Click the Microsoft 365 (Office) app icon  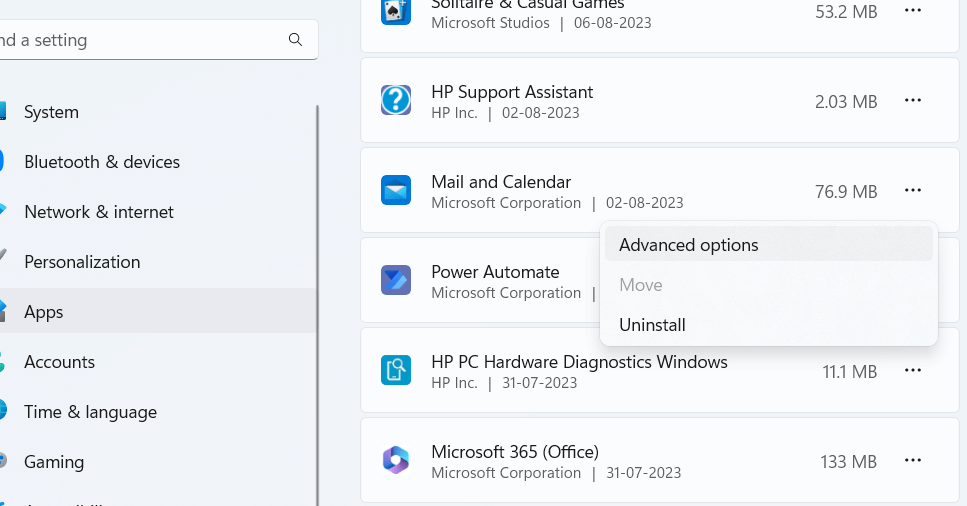[396, 460]
